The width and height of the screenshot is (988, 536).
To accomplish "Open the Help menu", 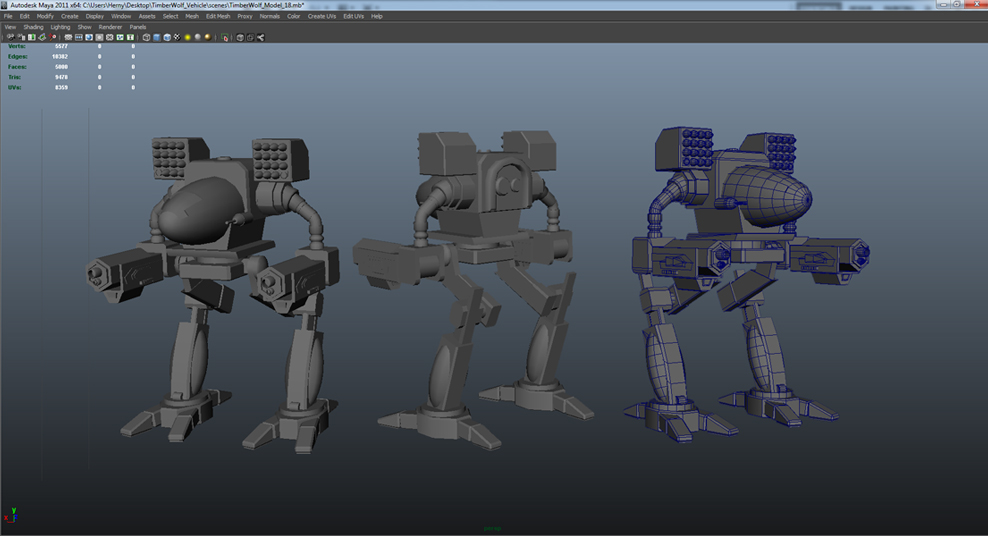I will [377, 16].
